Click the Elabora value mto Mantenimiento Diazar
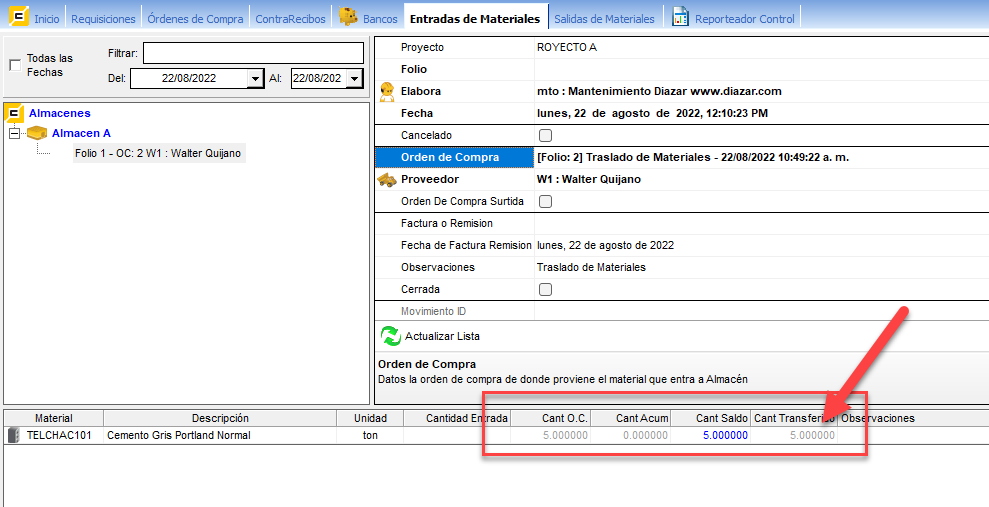Viewport: 989px width, 507px height. 659,91
